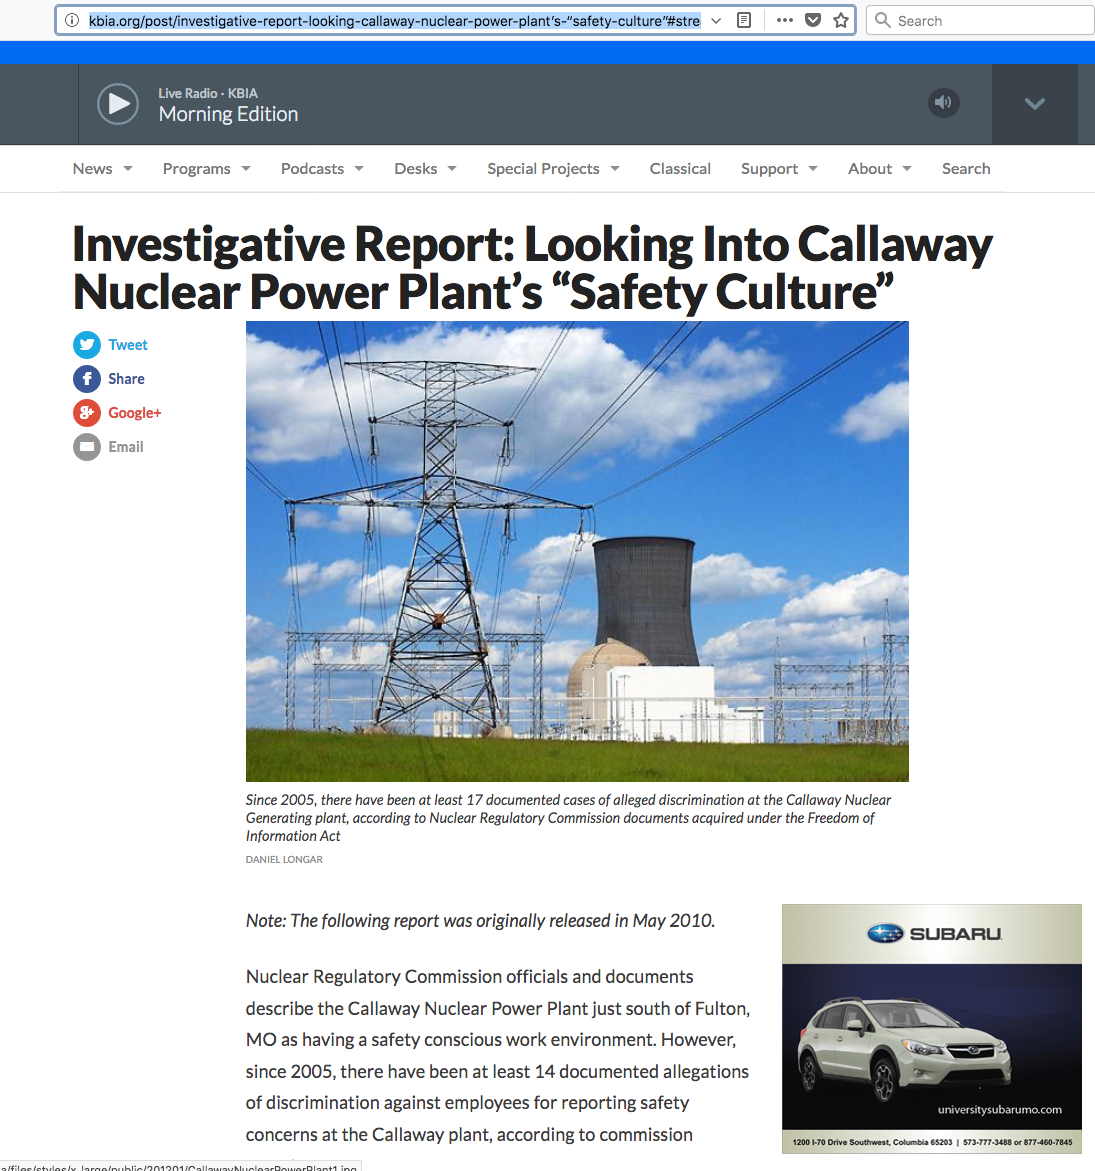The image size is (1095, 1171).
Task: Open the more actions ellipsis icon
Action: (x=784, y=20)
